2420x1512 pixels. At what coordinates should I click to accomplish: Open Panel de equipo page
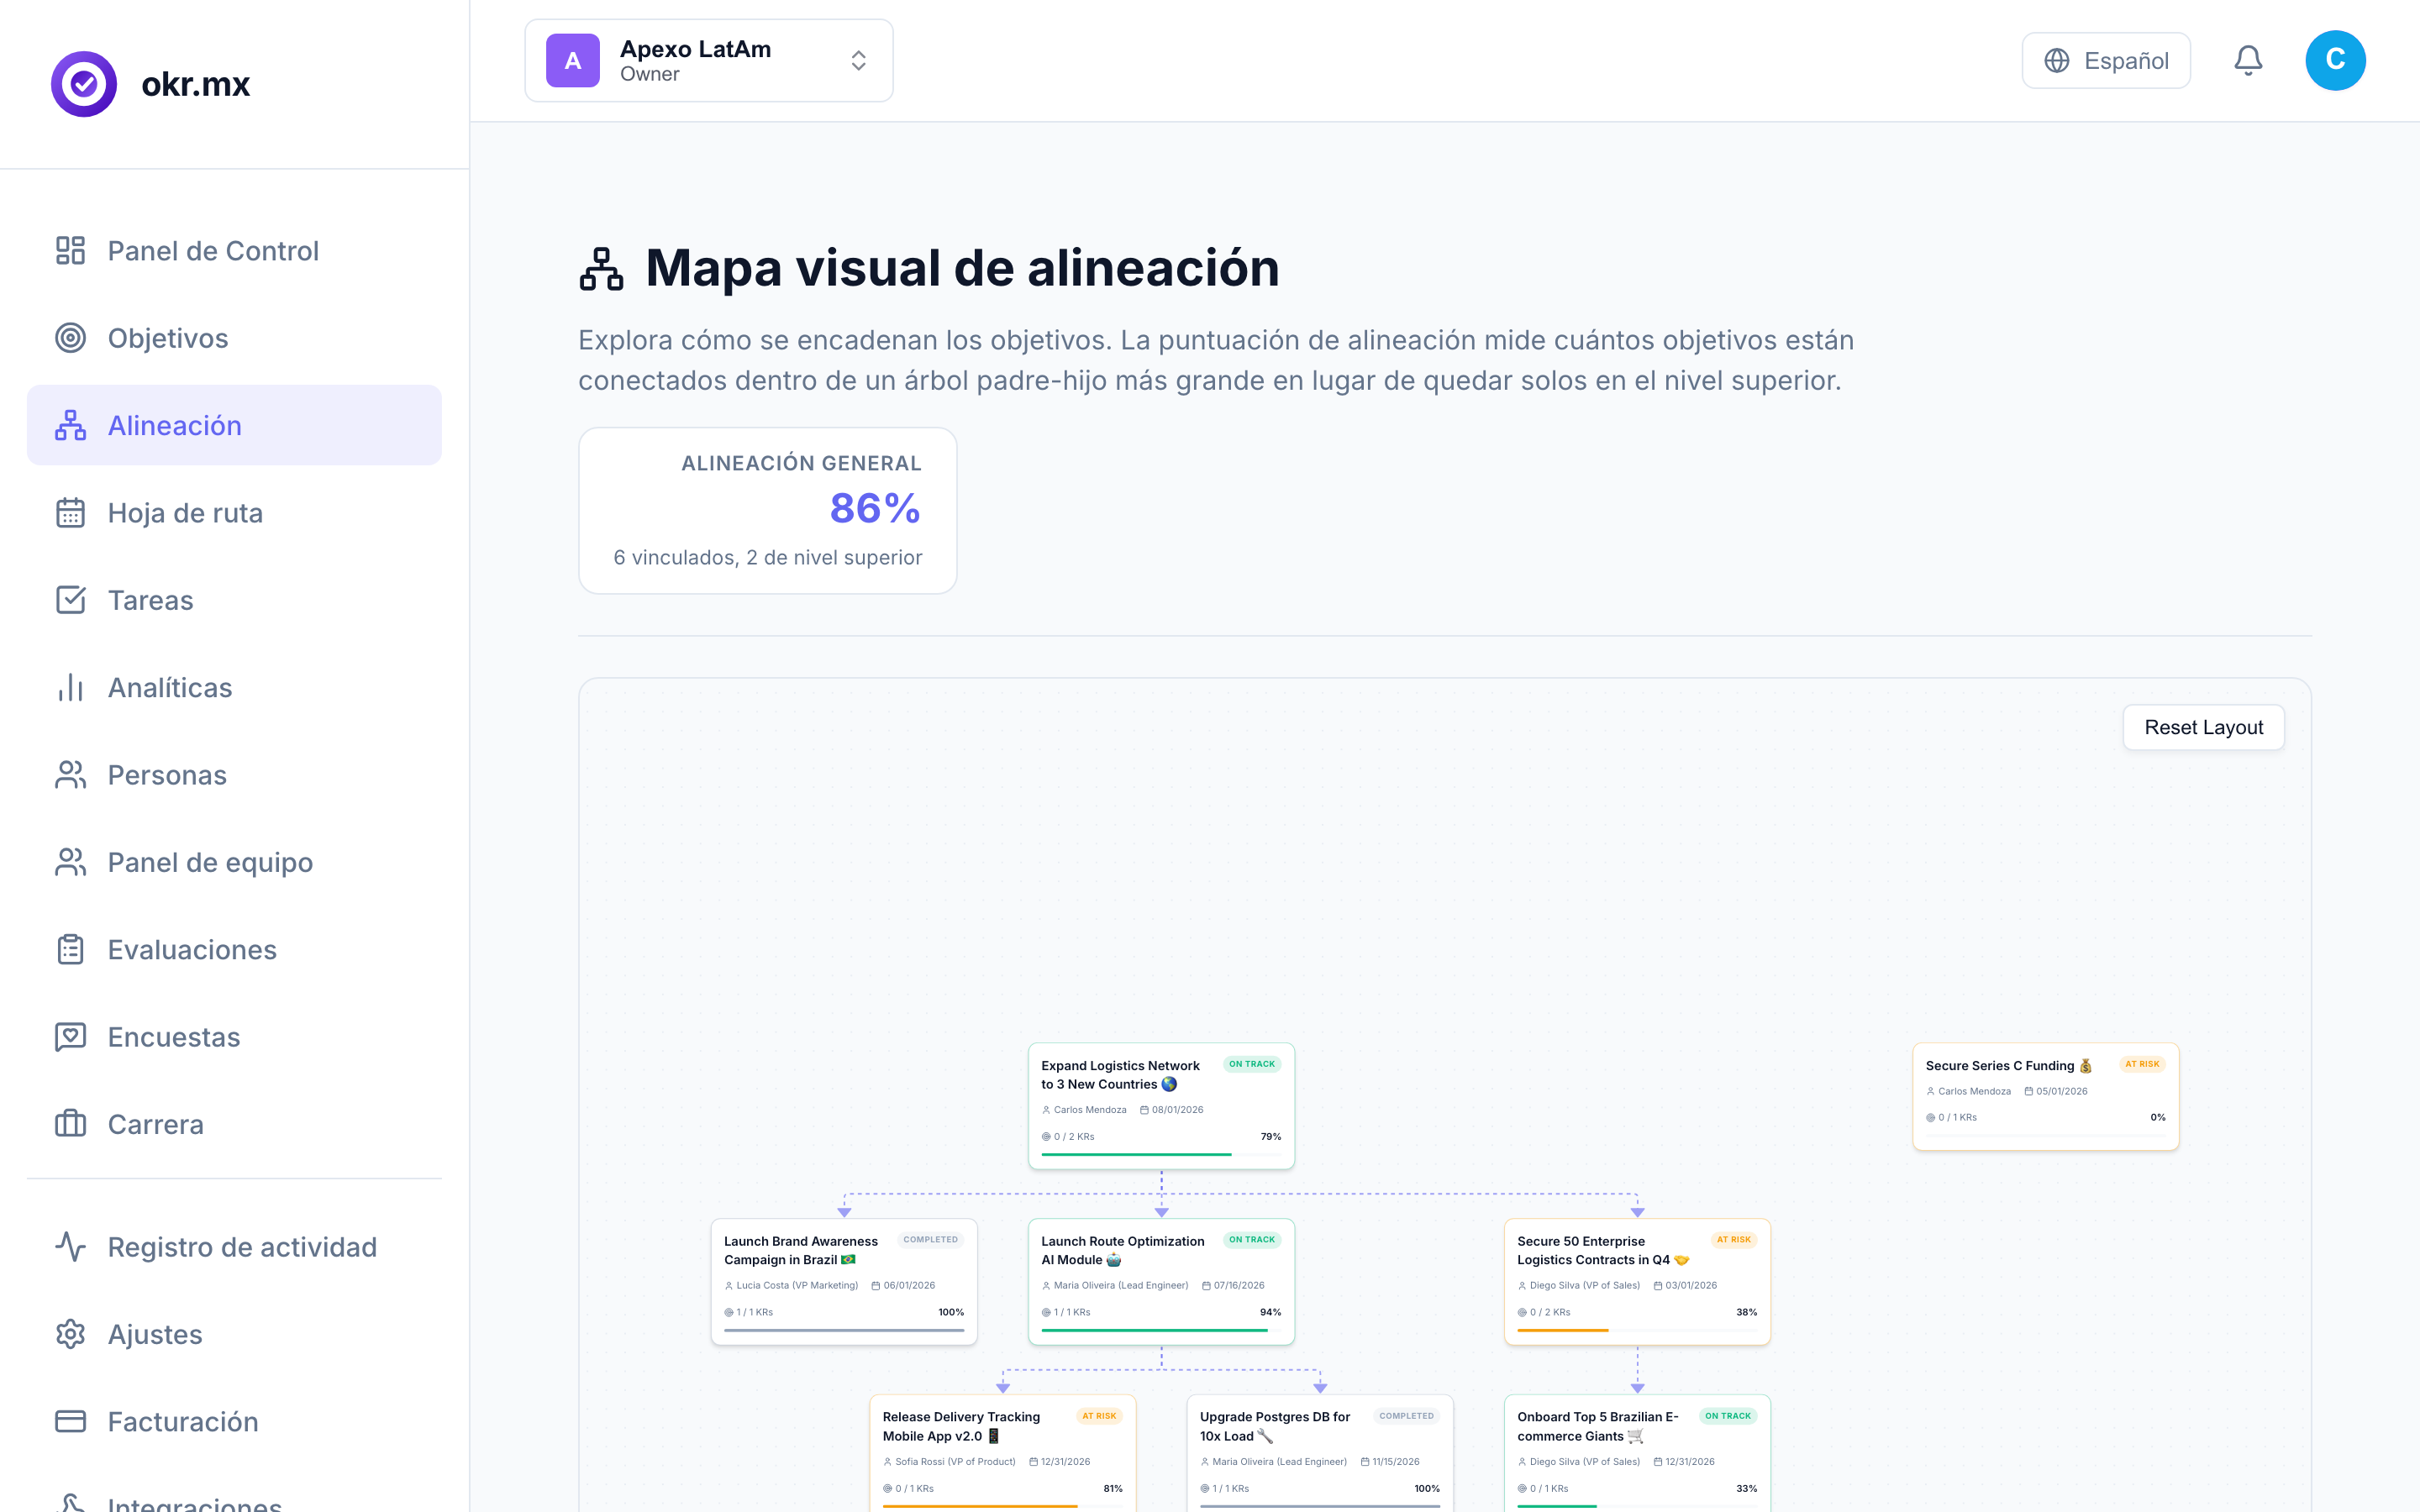234,862
